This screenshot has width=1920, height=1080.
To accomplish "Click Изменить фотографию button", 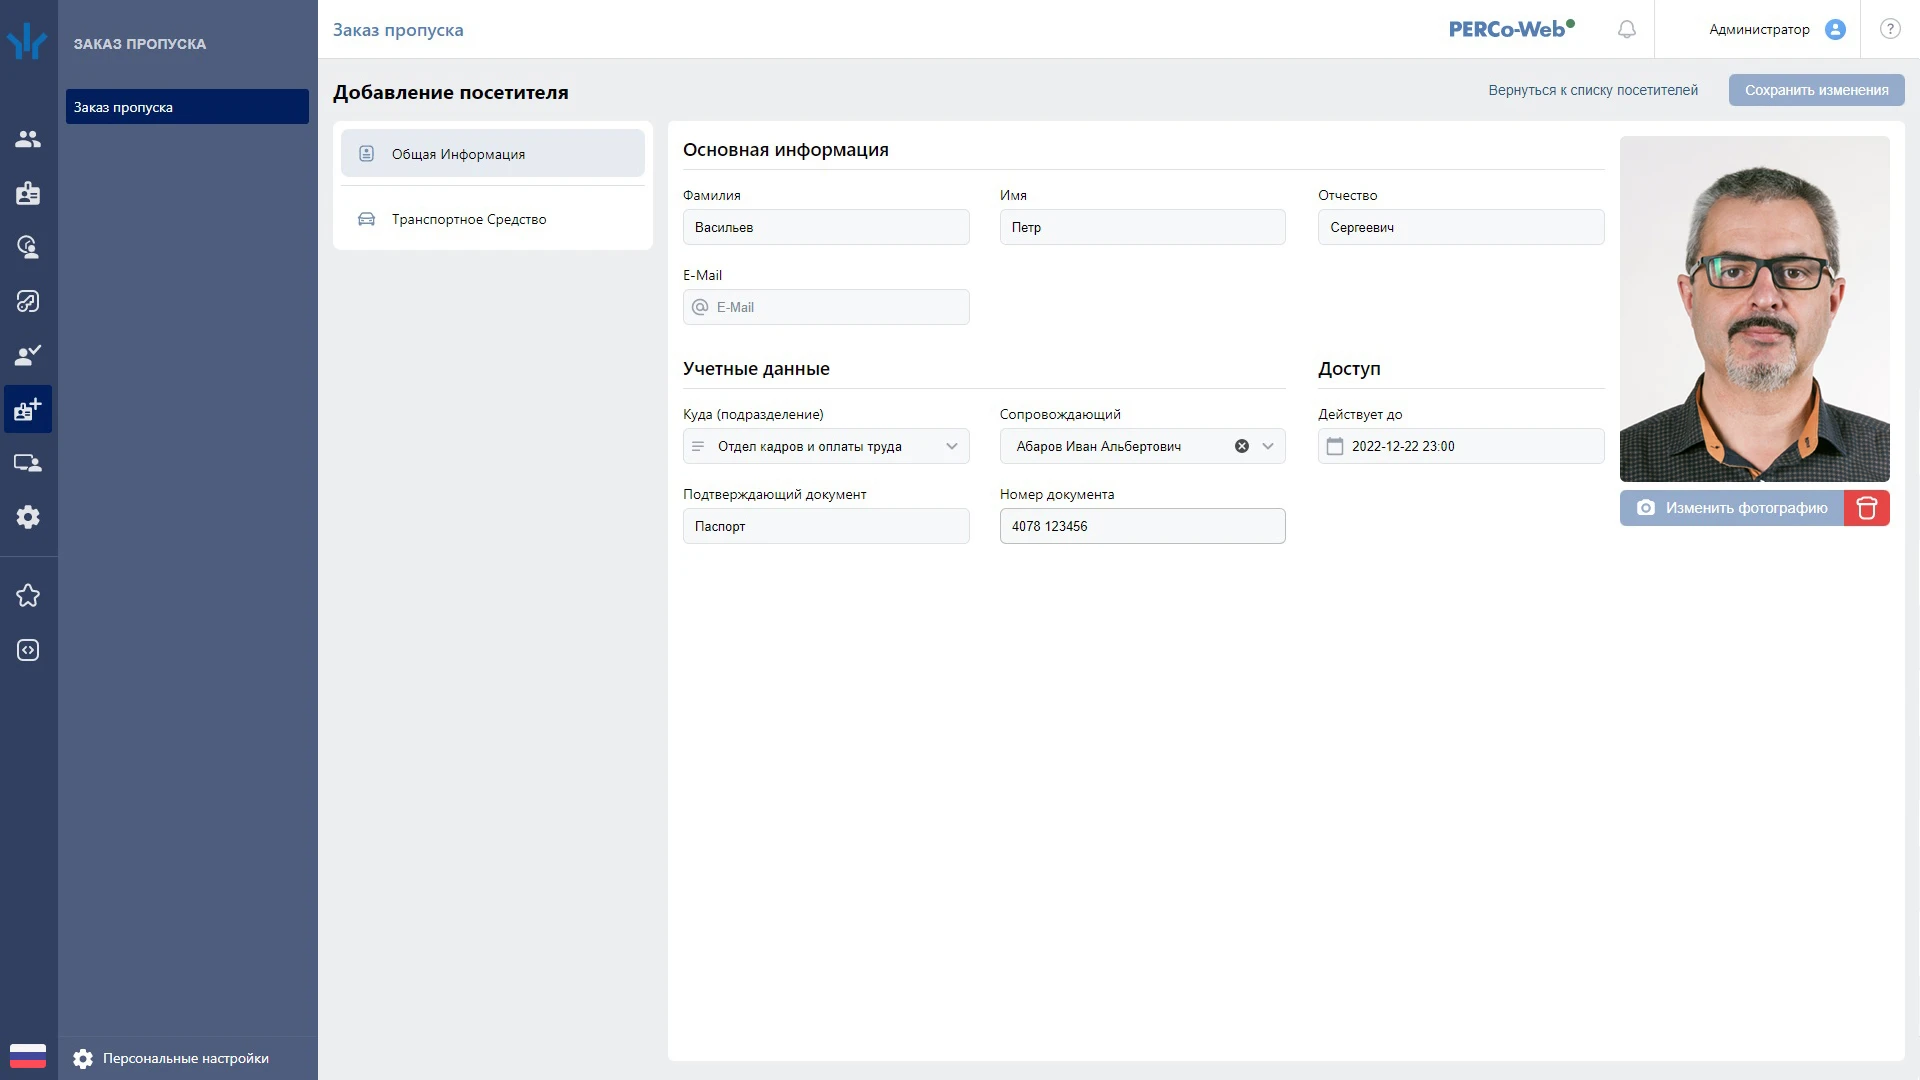I will pos(1731,508).
